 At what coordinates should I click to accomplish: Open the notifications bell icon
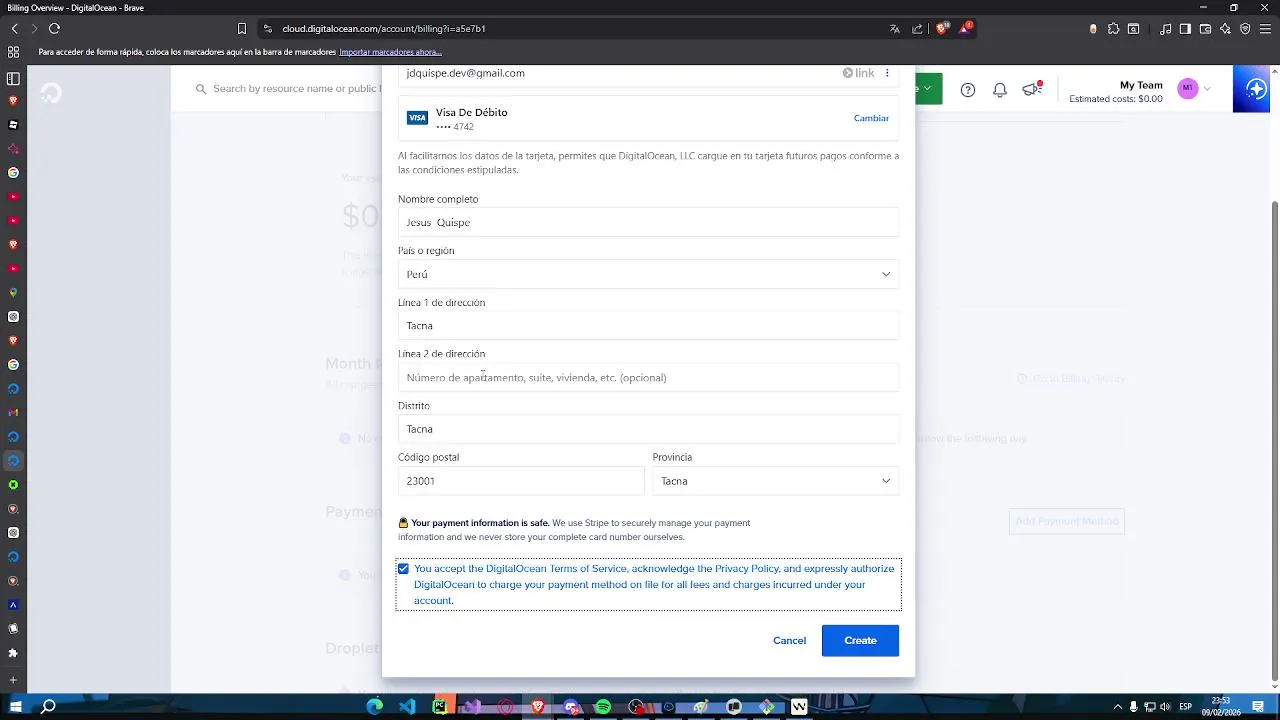tap(1000, 90)
